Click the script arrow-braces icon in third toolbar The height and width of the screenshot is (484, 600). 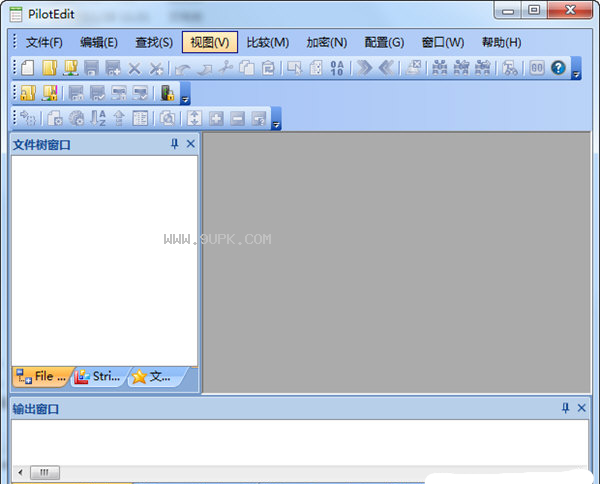pos(28,118)
